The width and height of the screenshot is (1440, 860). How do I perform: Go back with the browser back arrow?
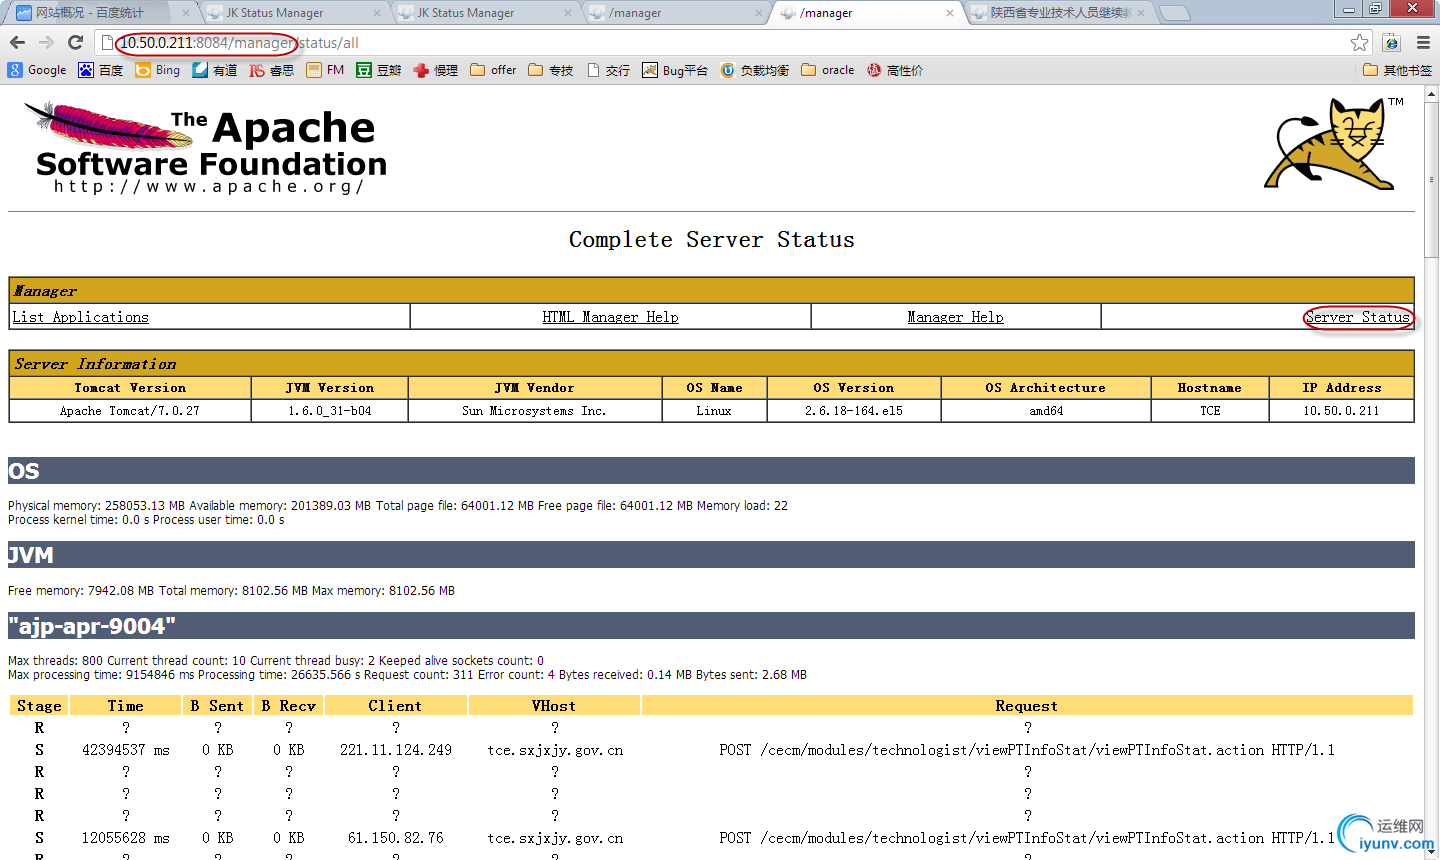tap(17, 42)
